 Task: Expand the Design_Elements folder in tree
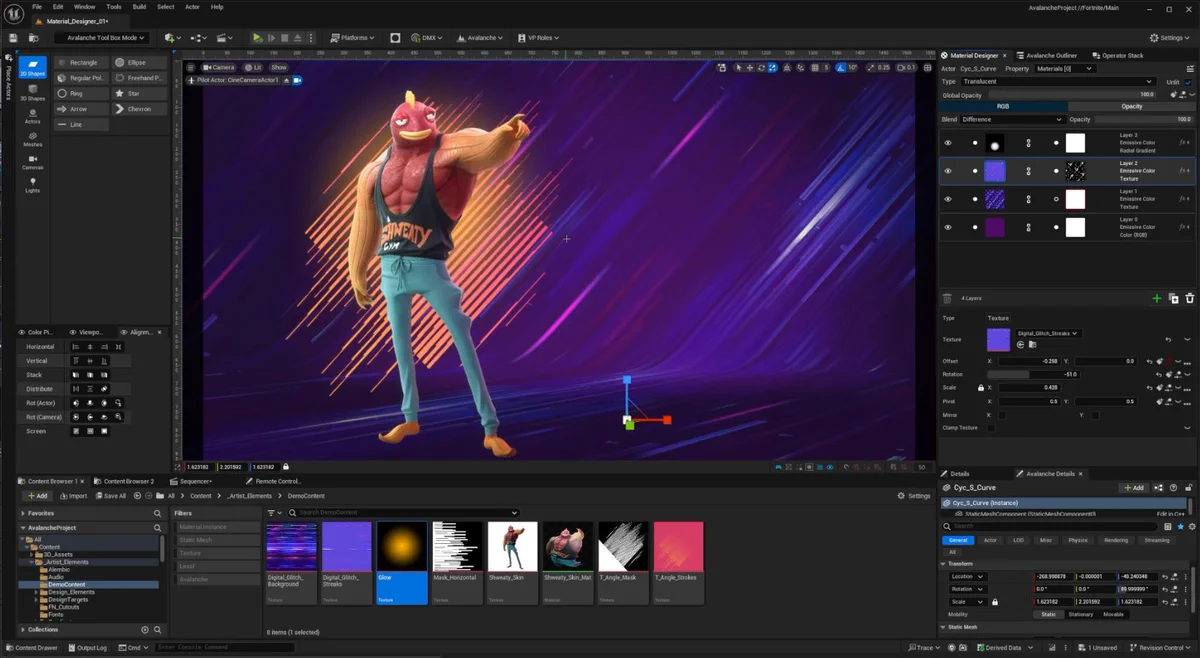(36, 591)
